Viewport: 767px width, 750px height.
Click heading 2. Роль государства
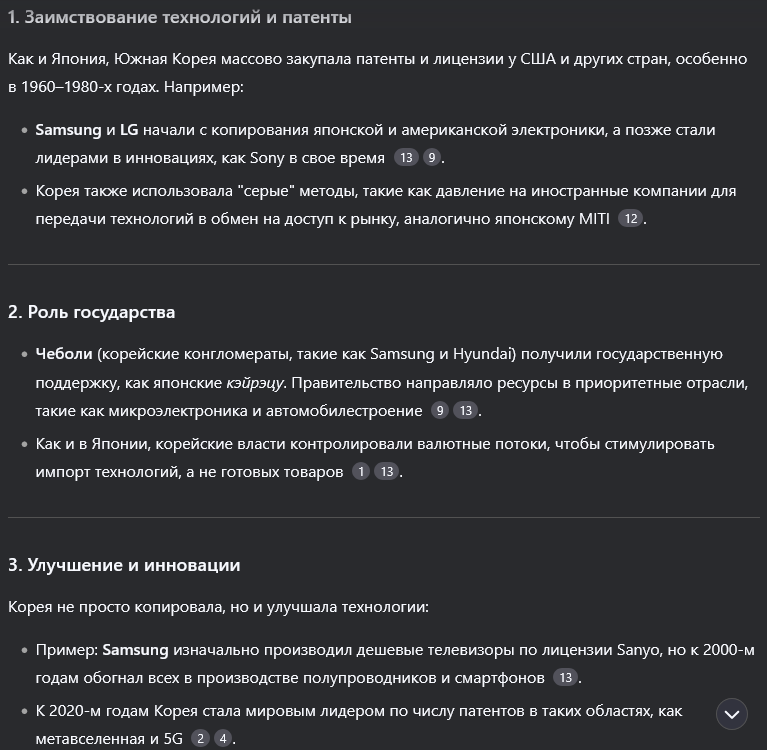[91, 312]
